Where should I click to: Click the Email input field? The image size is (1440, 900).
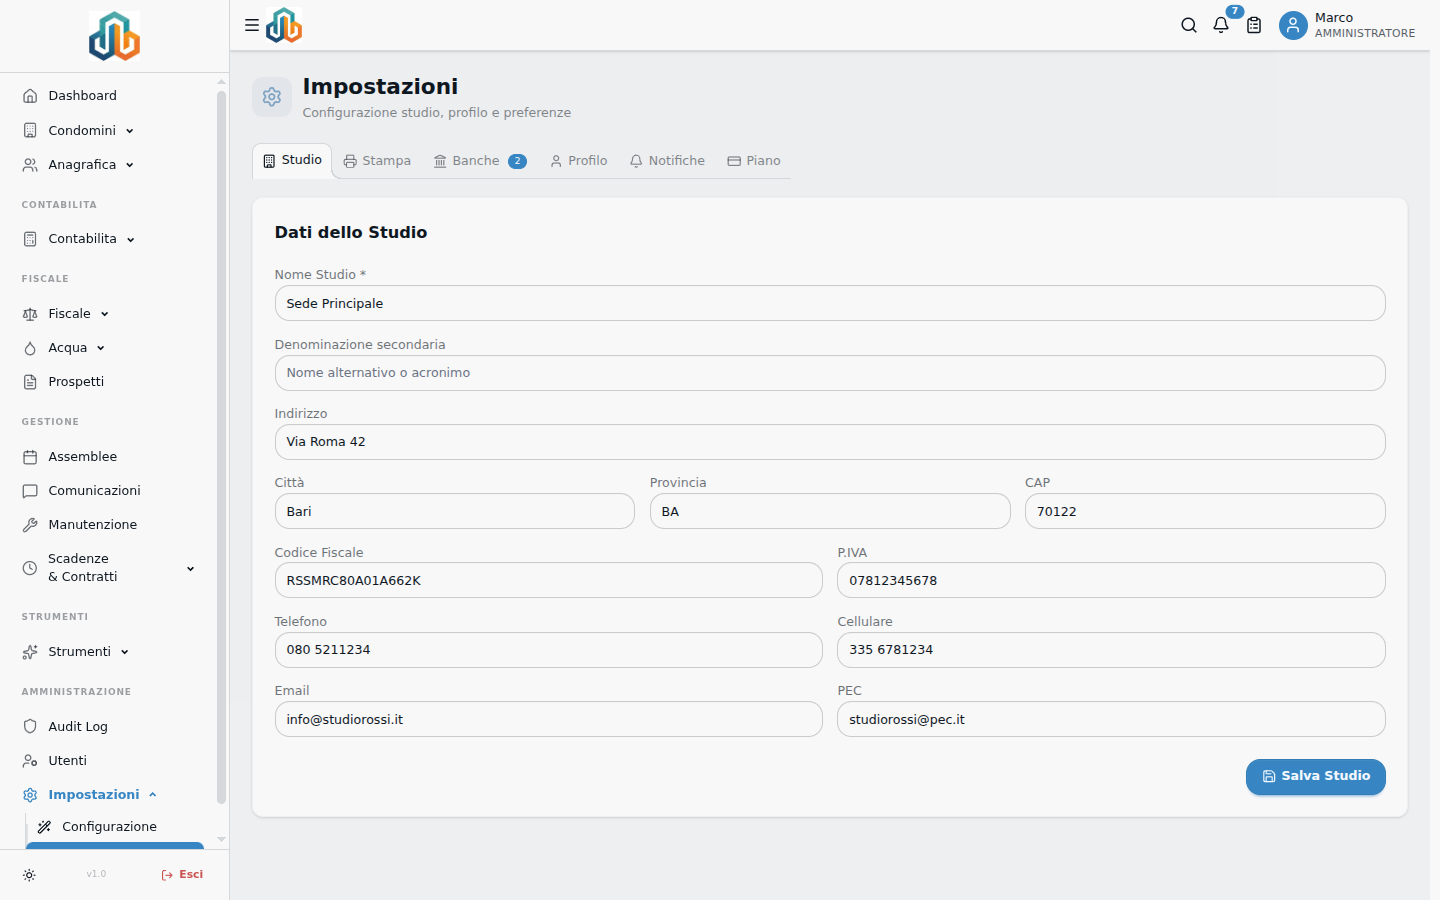pos(549,719)
